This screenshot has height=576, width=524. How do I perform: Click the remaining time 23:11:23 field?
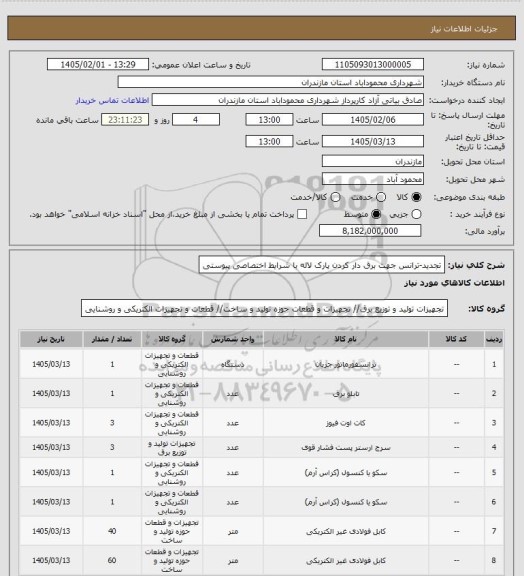(125, 120)
